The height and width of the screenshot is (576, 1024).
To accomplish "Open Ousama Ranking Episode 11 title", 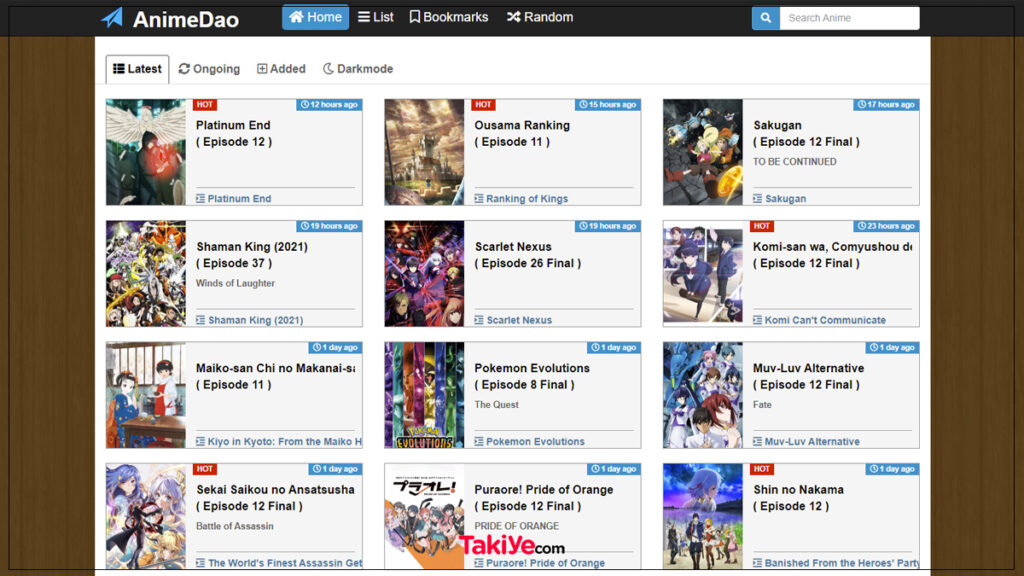I will tap(522, 133).
